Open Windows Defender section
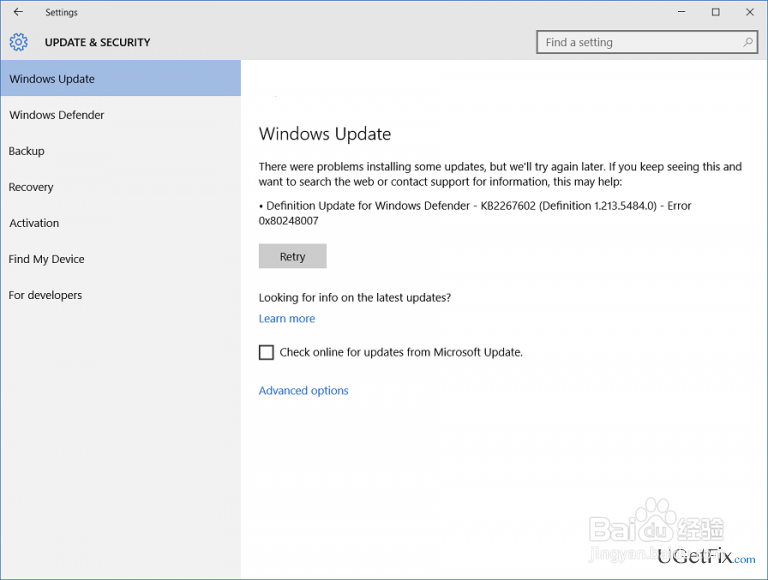 tap(120, 115)
